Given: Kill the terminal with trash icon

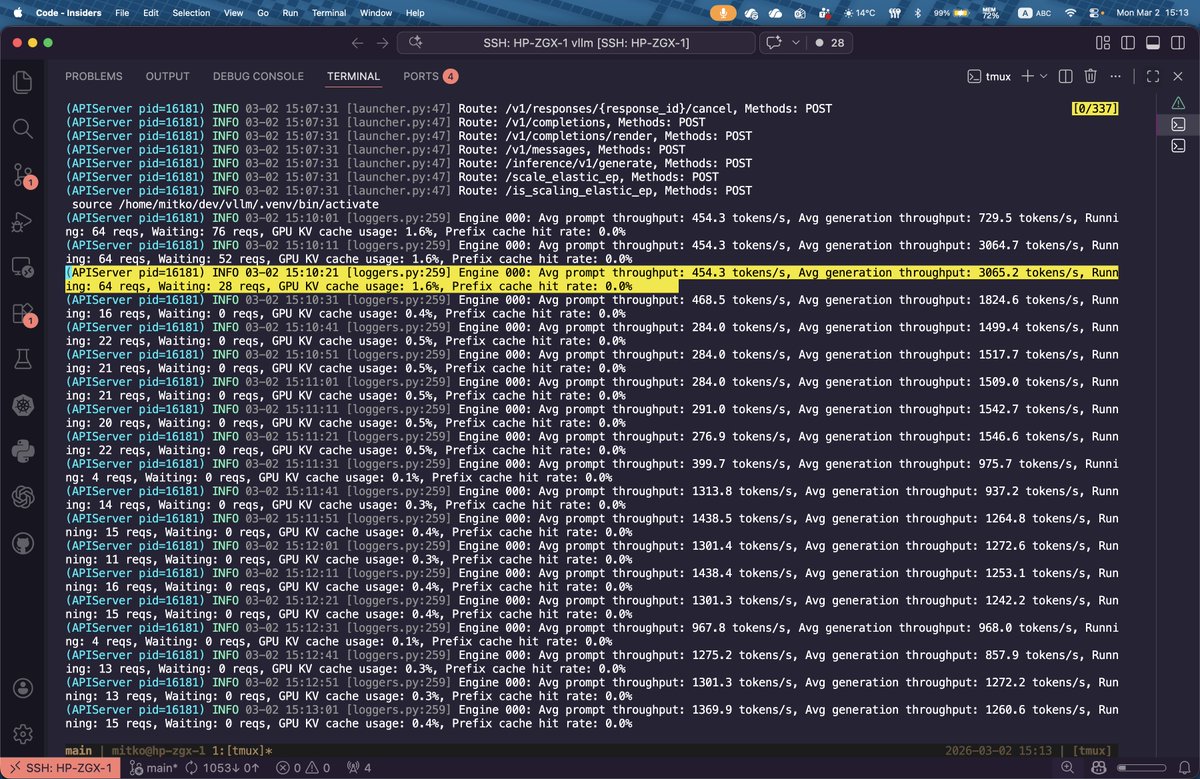Looking at the screenshot, I should tap(1091, 76).
